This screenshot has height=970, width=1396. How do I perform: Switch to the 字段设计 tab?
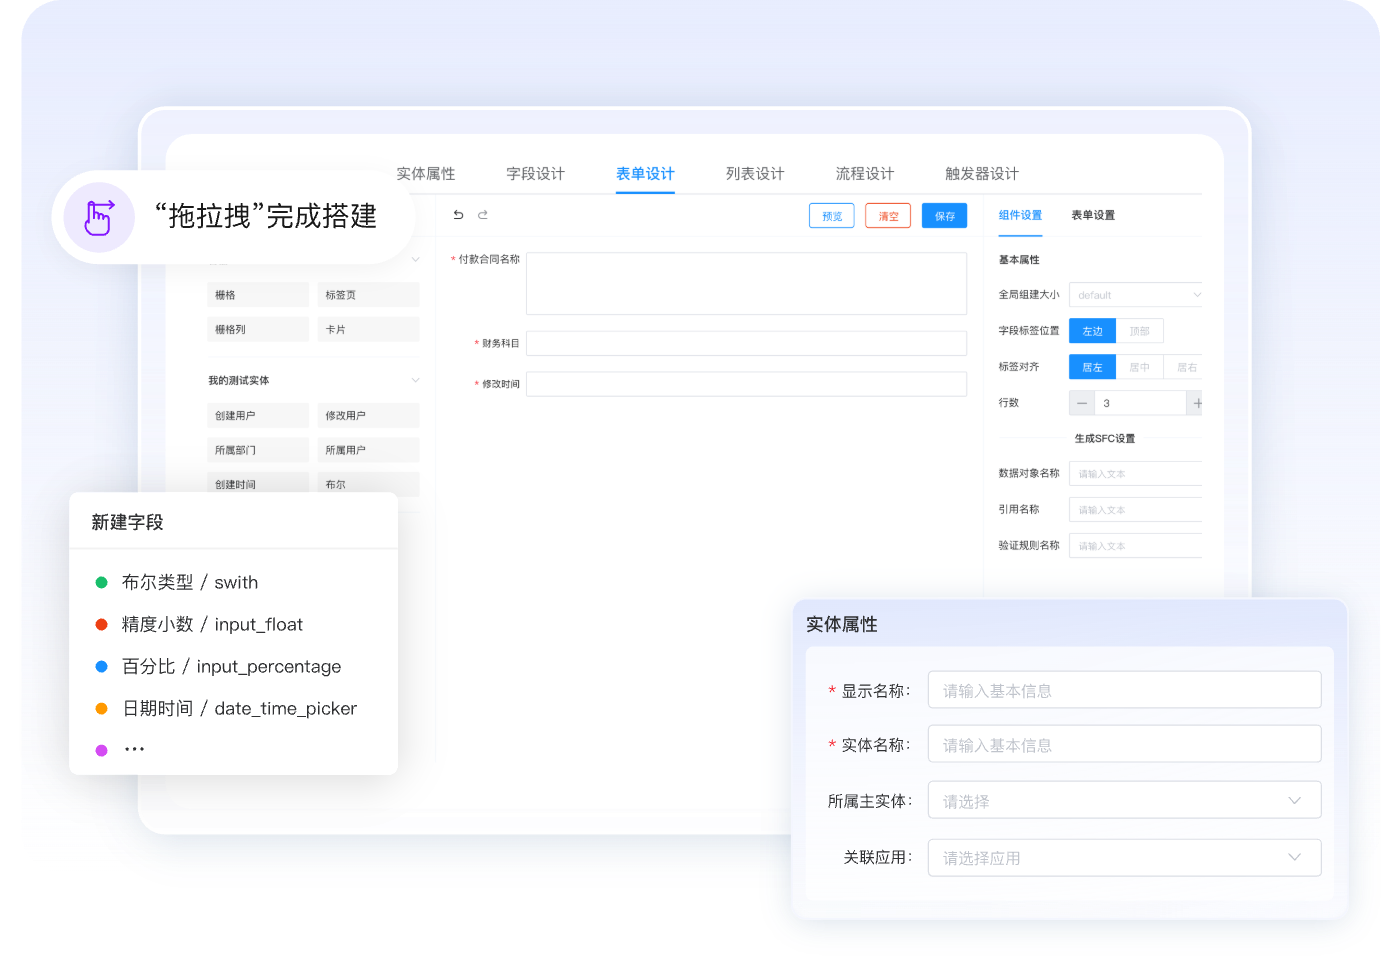pos(535,174)
